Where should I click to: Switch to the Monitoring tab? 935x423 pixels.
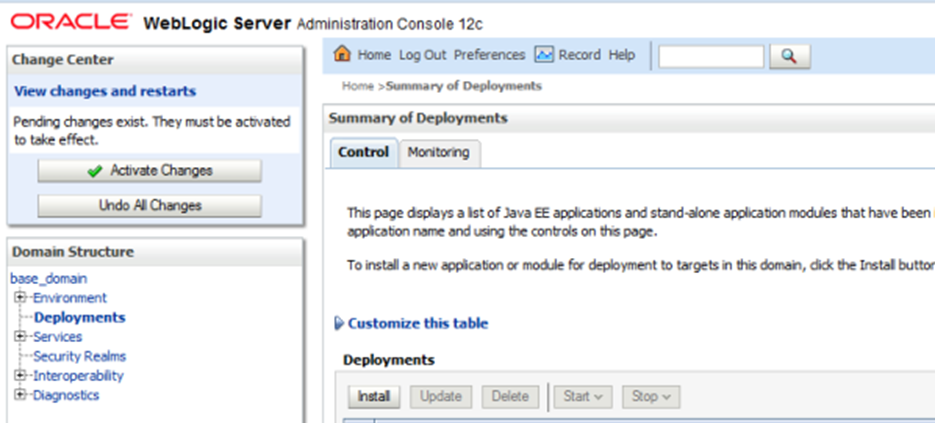tap(439, 153)
